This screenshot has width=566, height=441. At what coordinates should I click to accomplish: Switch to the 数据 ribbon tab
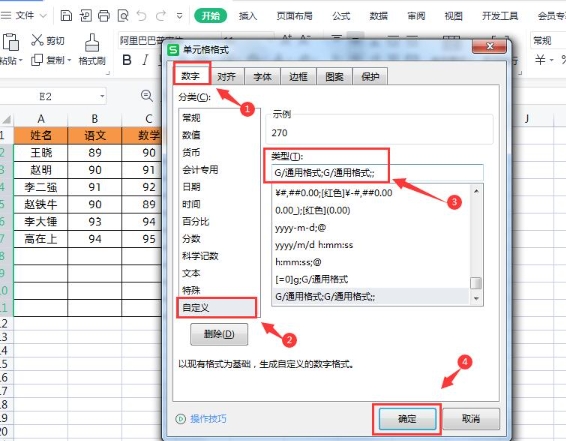point(379,16)
